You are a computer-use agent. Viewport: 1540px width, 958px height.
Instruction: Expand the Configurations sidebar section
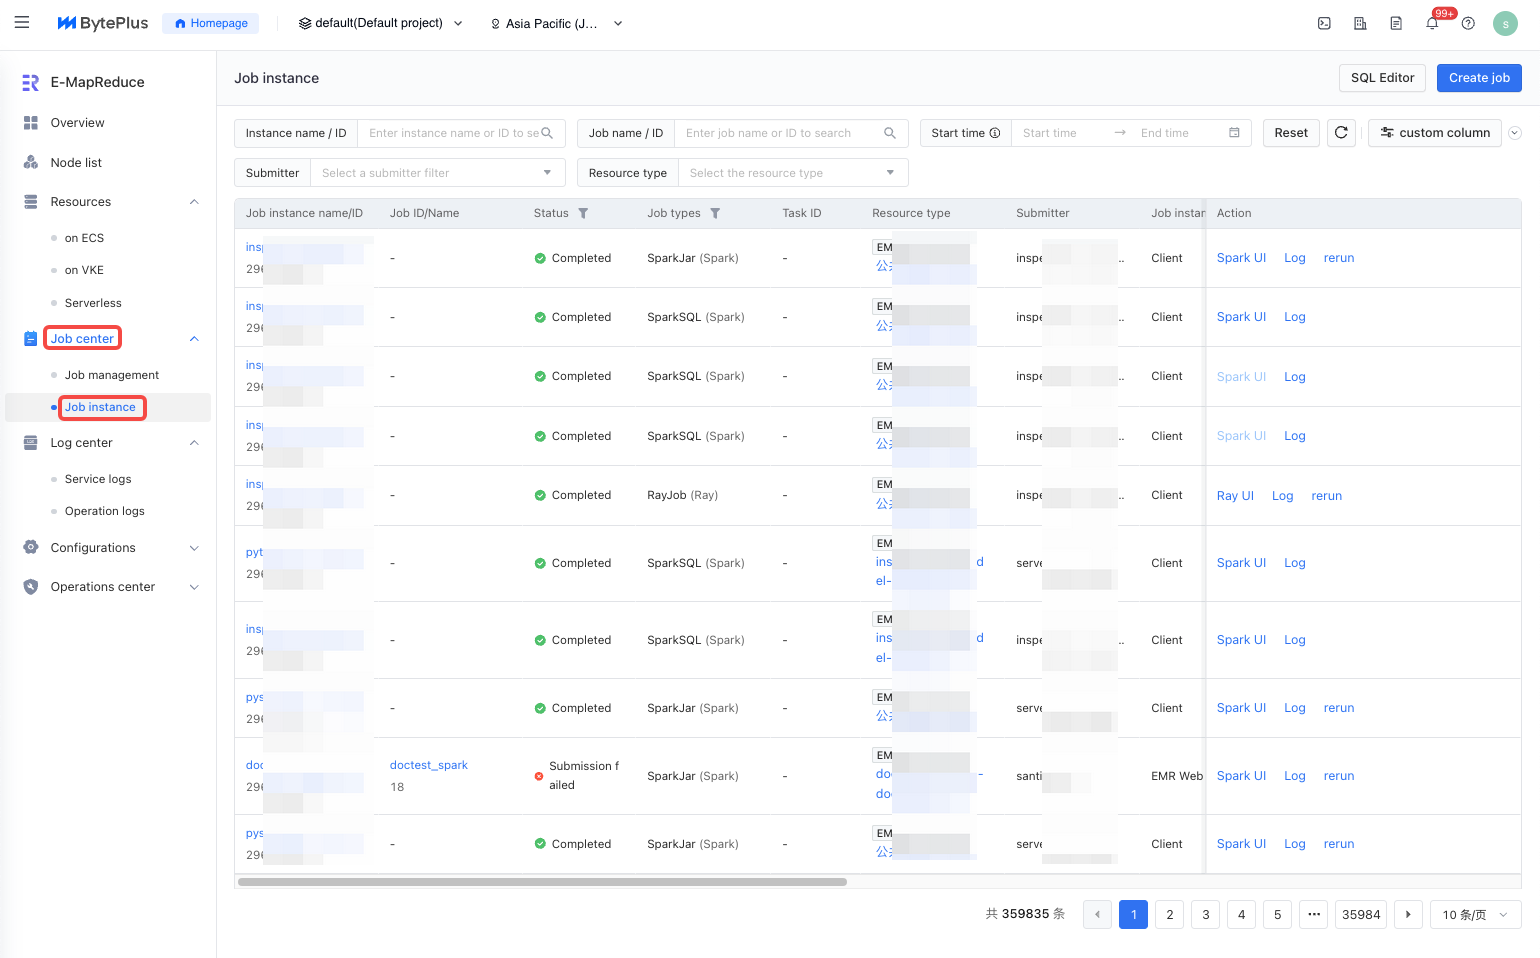[194, 548]
